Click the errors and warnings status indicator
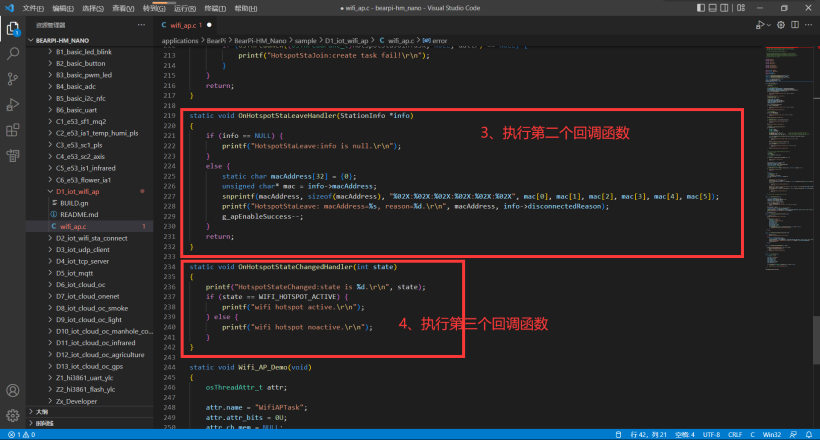The width and height of the screenshot is (820, 440). click(20, 435)
